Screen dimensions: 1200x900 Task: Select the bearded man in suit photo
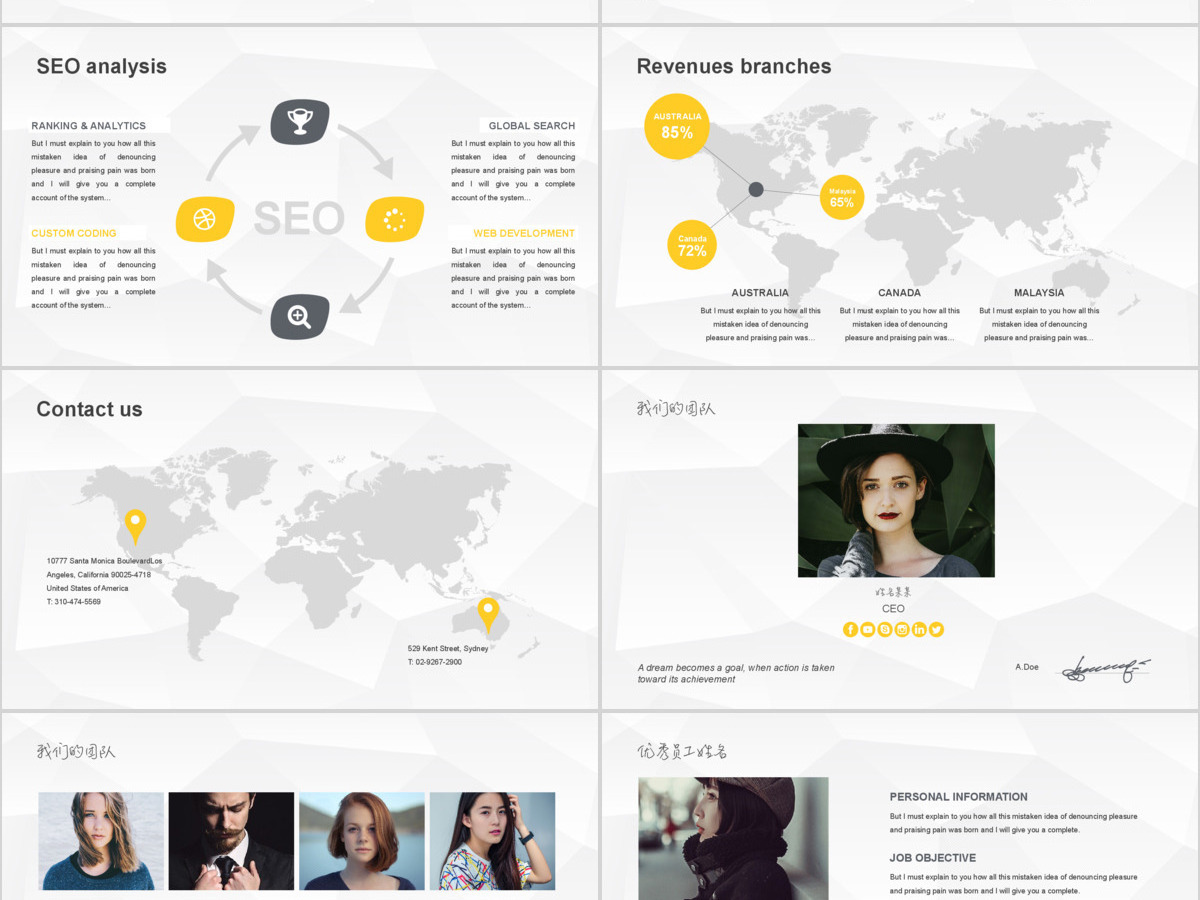click(x=231, y=841)
